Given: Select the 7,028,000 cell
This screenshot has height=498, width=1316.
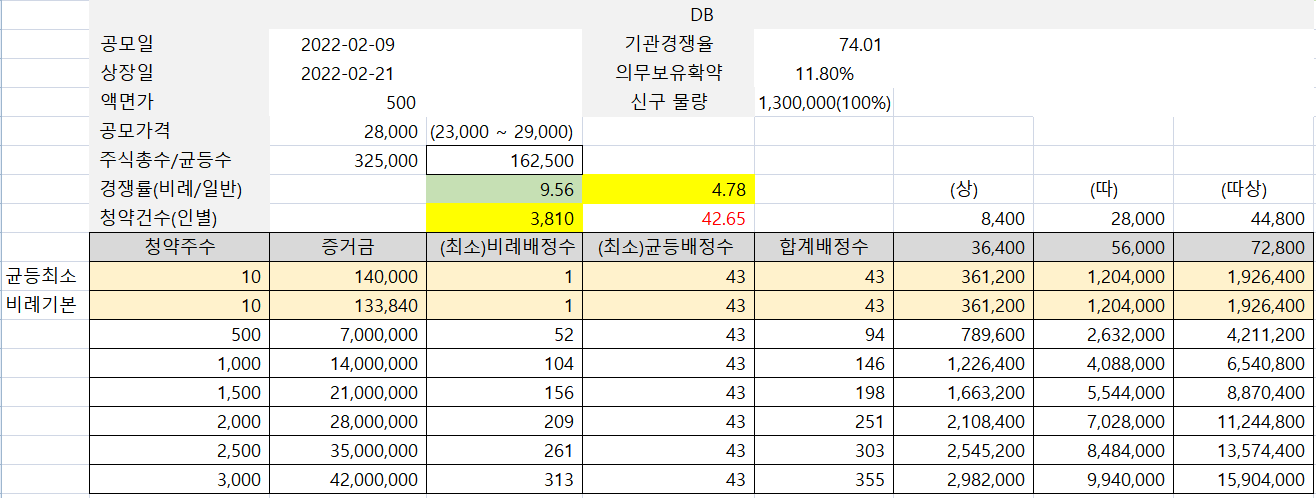Looking at the screenshot, I should pyautogui.click(x=1104, y=422).
